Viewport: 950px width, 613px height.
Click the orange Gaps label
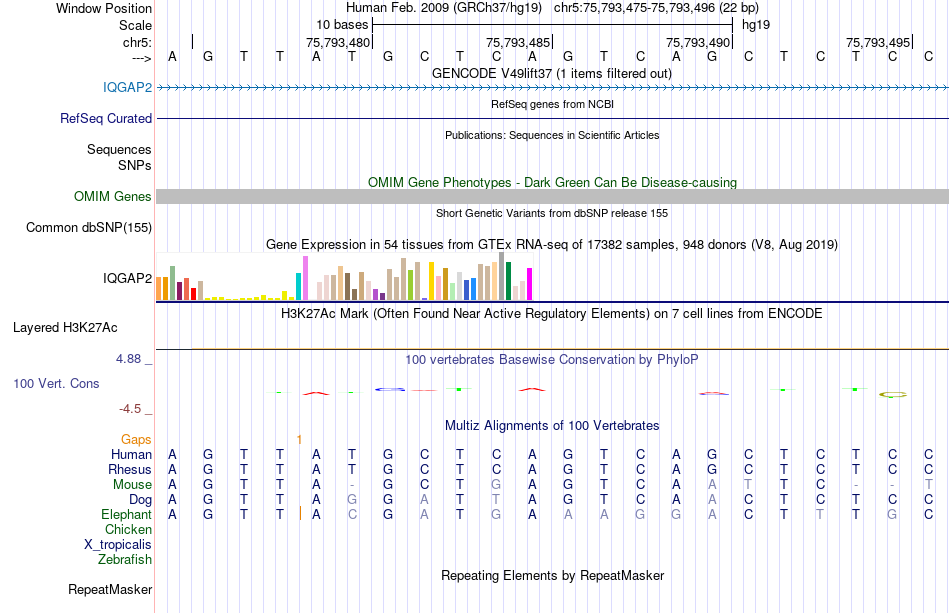(136, 439)
